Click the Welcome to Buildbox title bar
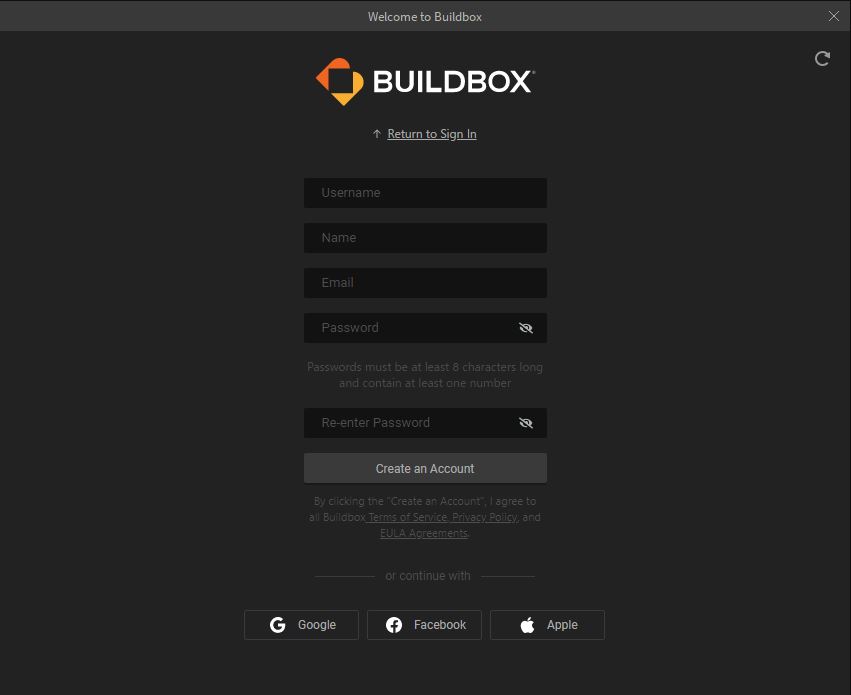The image size is (851, 695). (x=425, y=16)
